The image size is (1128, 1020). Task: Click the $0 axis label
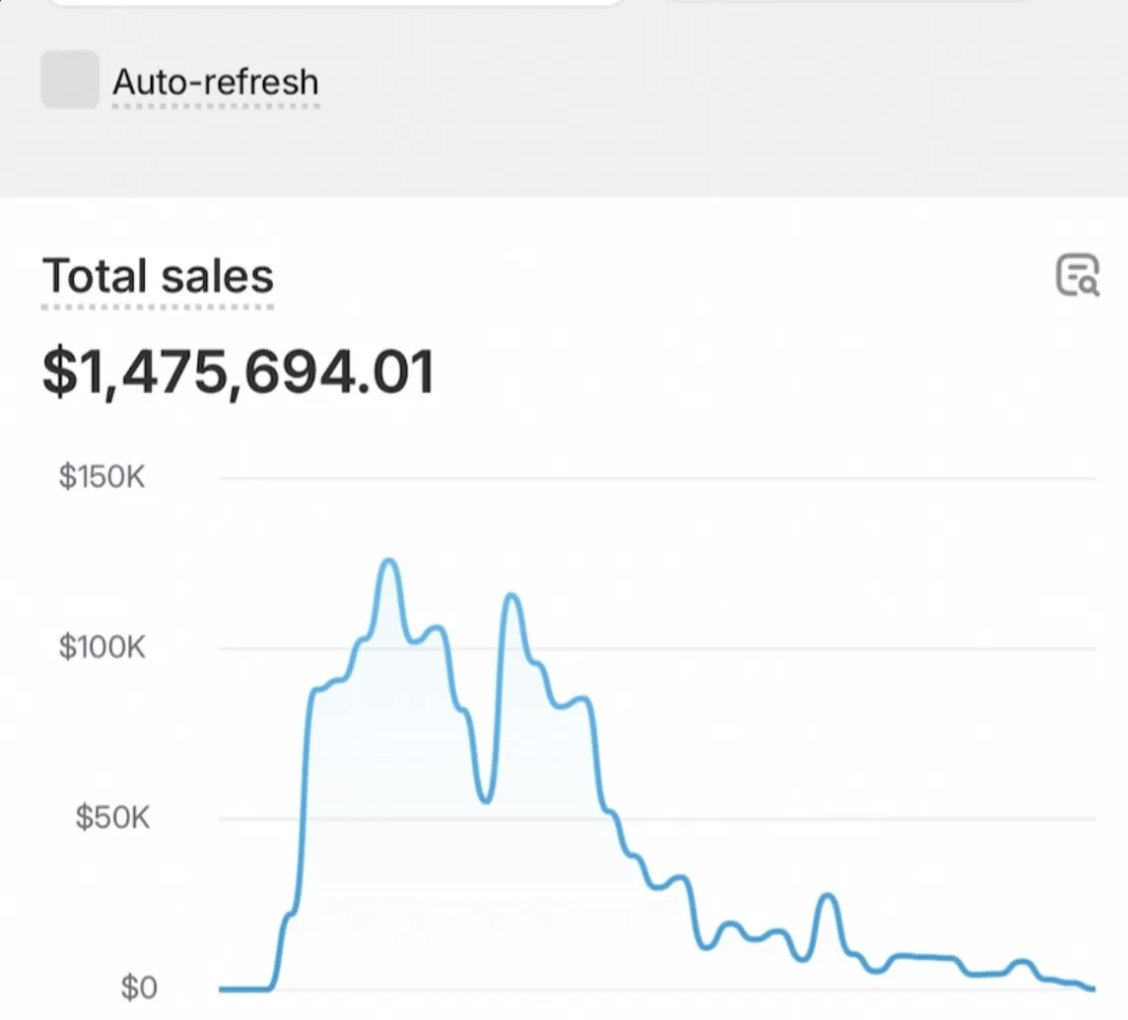(141, 988)
